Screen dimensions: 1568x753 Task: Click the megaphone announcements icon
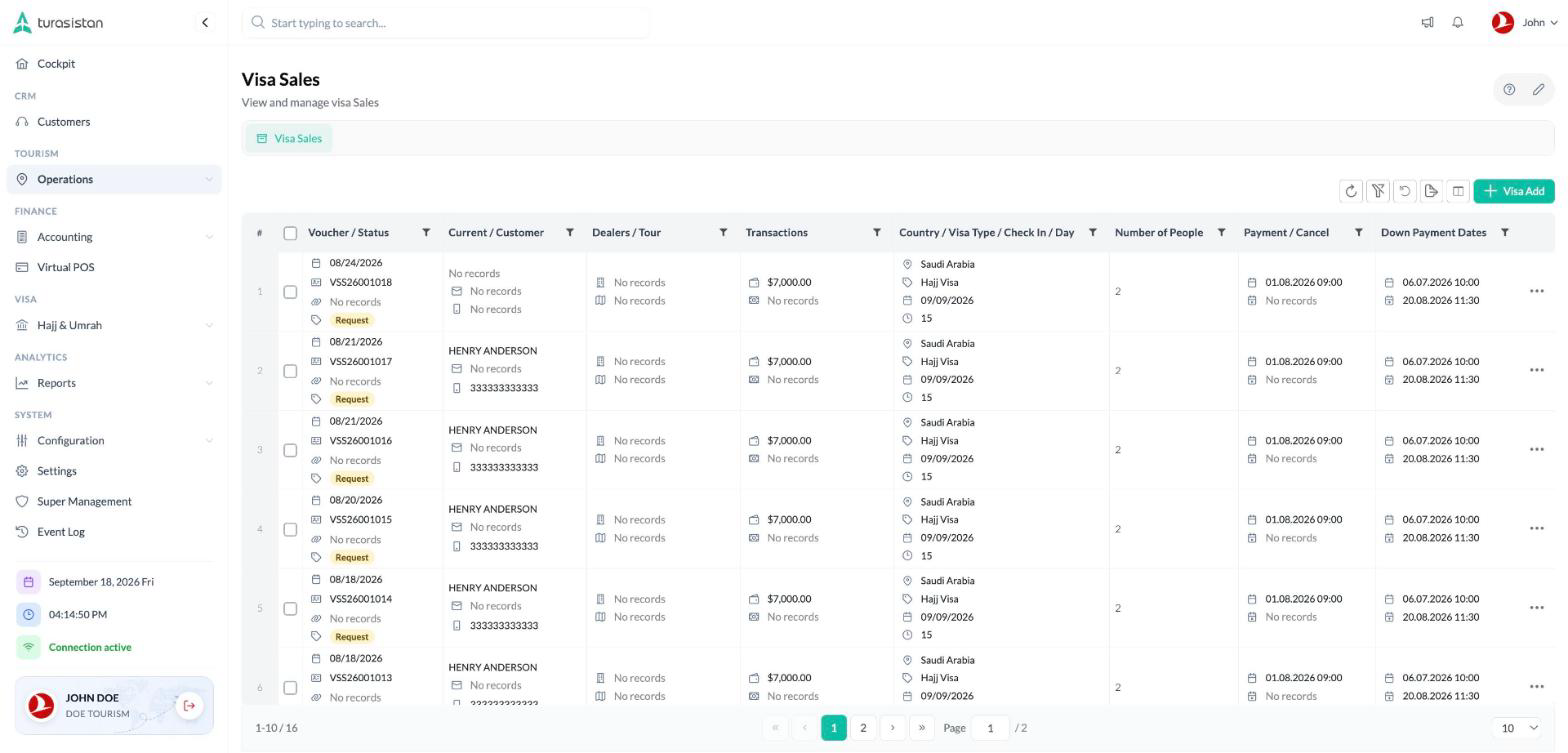(x=1428, y=23)
